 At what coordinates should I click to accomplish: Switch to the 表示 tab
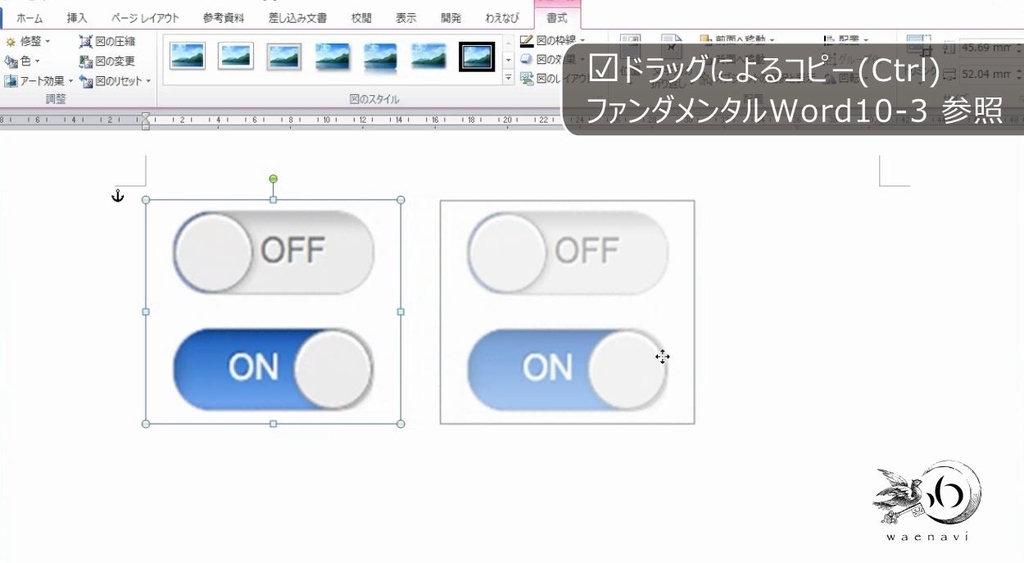[406, 18]
